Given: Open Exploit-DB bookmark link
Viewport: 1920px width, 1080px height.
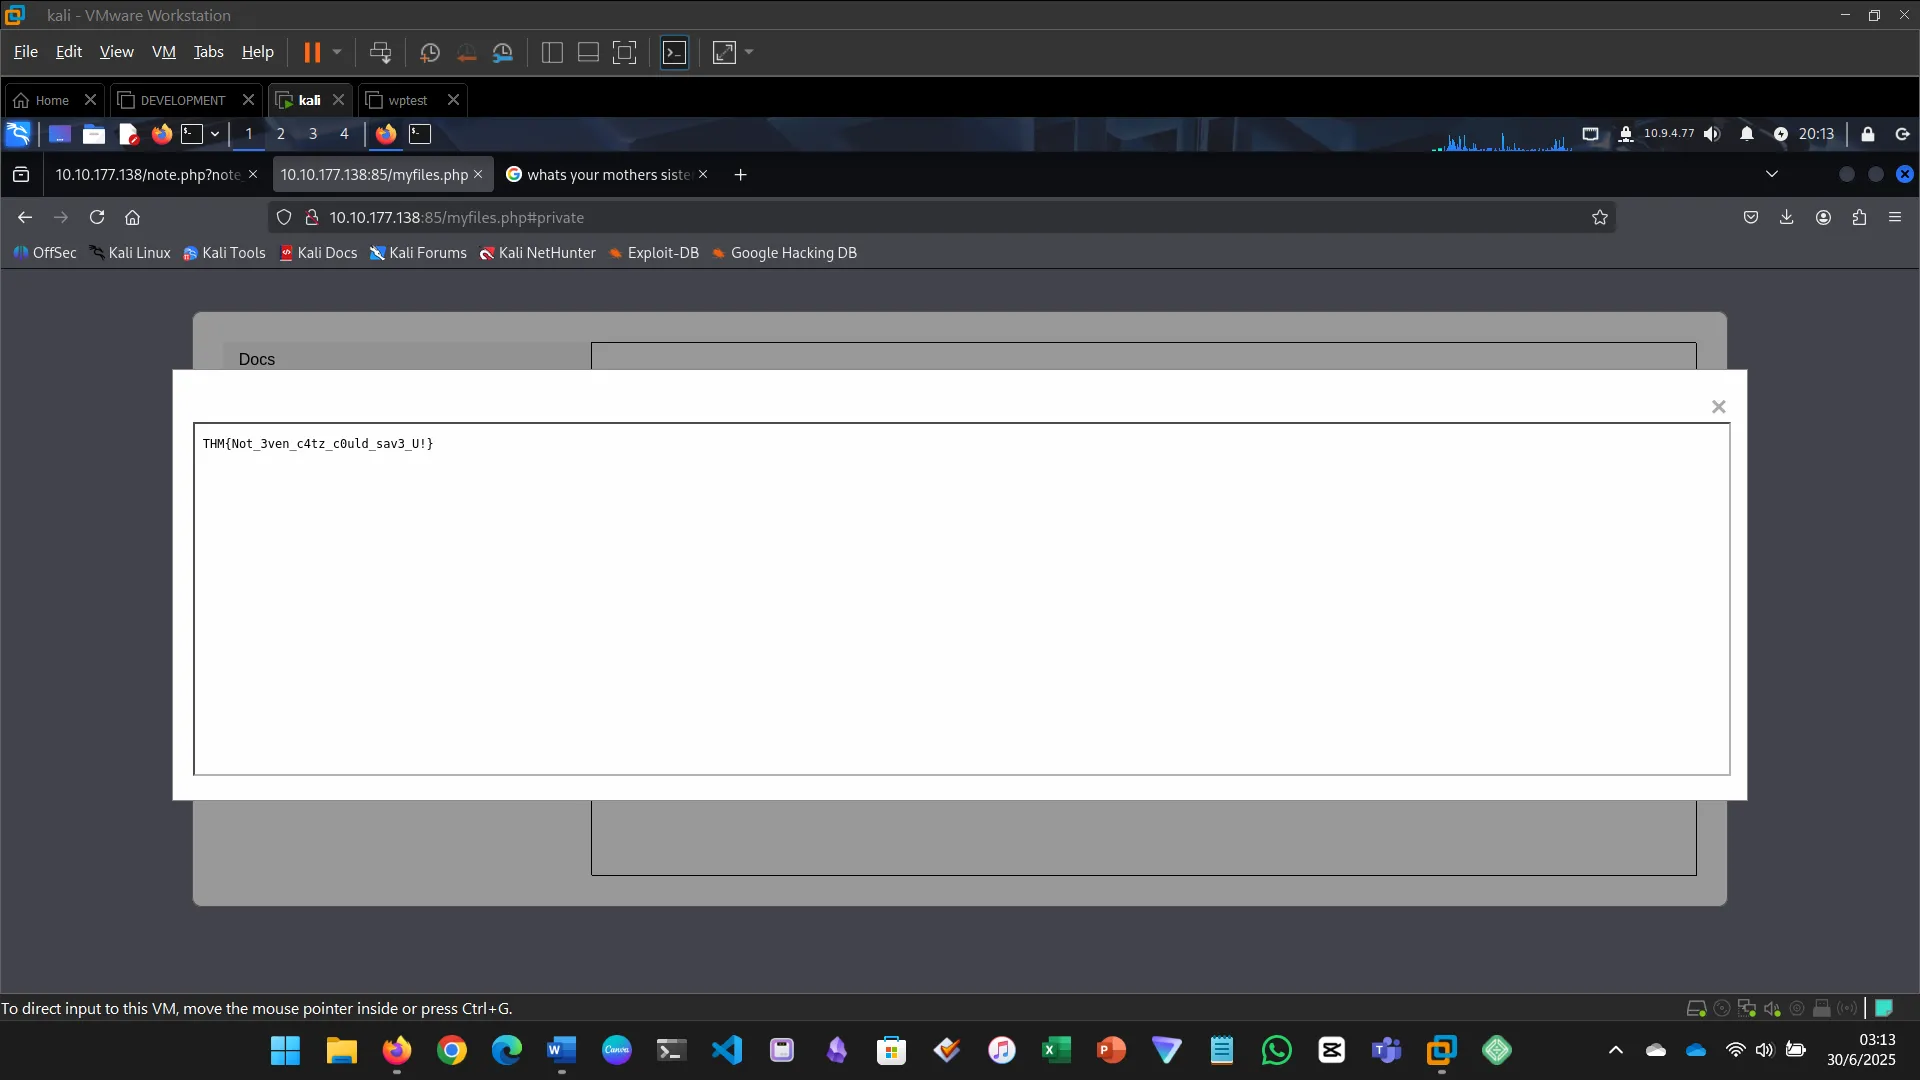Looking at the screenshot, I should point(654,253).
